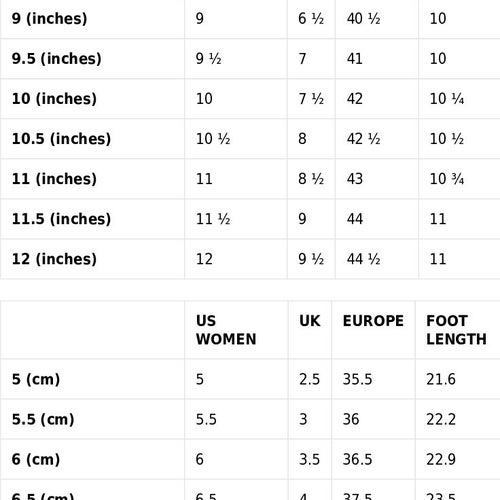Select the 12 (inches) row label
The image size is (500, 500).
click(x=54, y=259)
